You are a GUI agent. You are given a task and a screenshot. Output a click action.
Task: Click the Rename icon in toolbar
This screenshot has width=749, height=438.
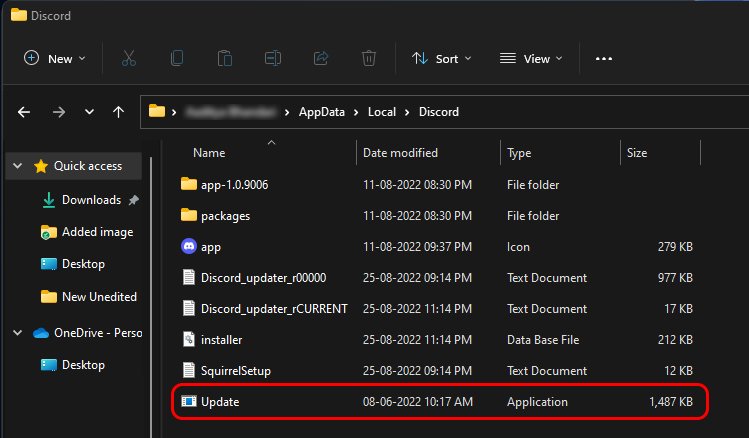pos(273,59)
